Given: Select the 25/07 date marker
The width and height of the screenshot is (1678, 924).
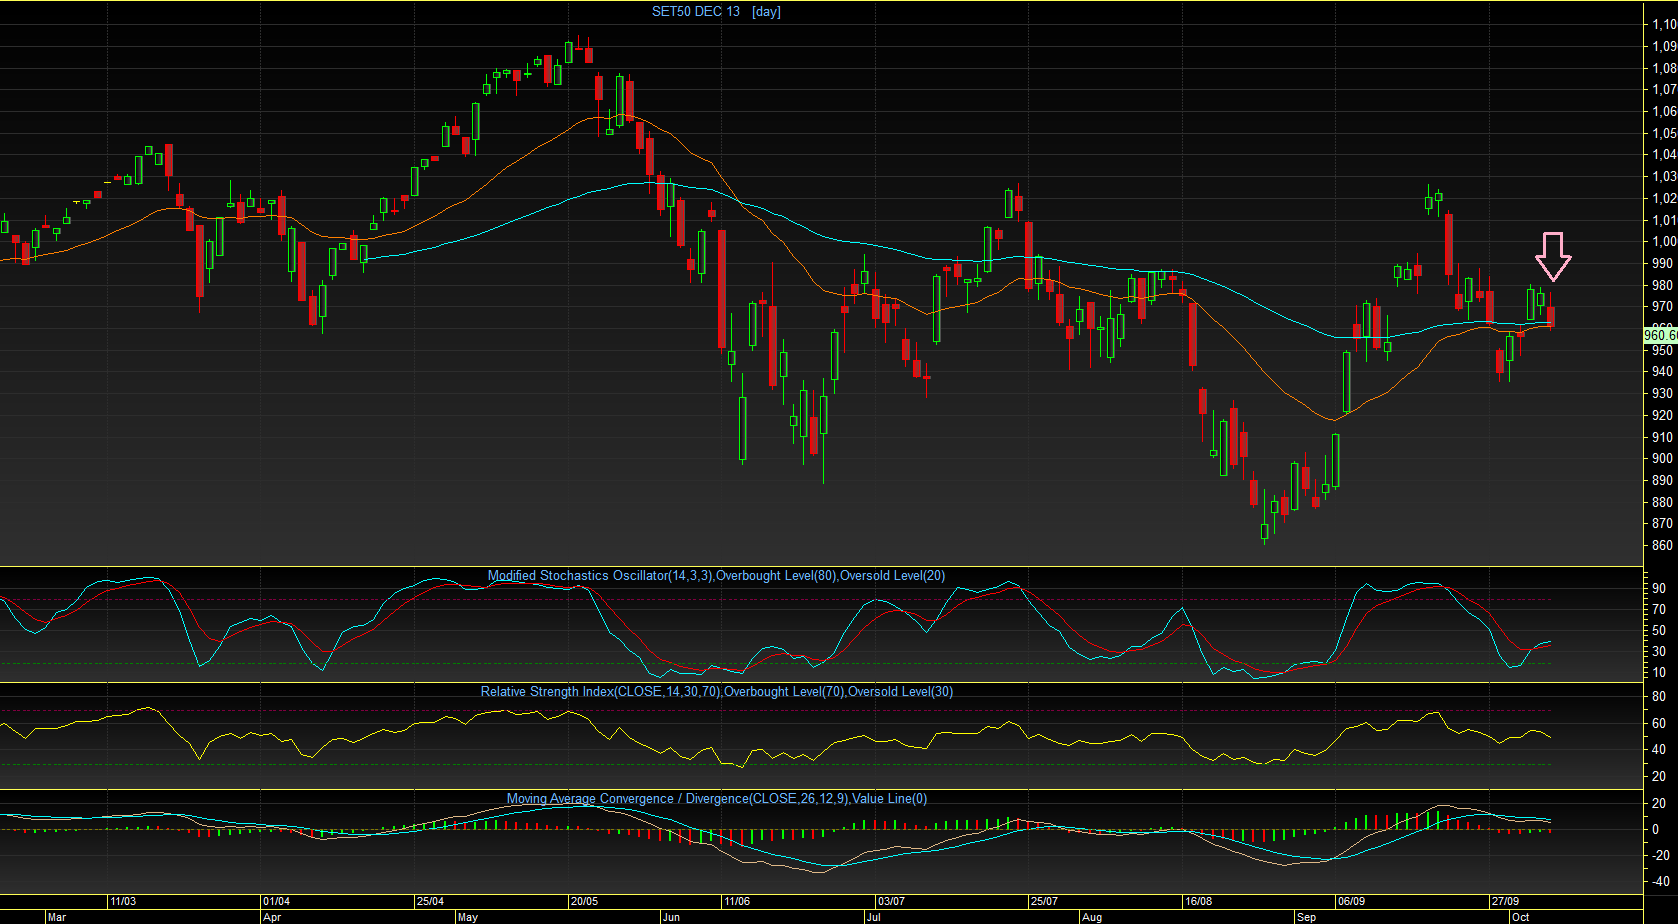Looking at the screenshot, I should click(x=1044, y=901).
